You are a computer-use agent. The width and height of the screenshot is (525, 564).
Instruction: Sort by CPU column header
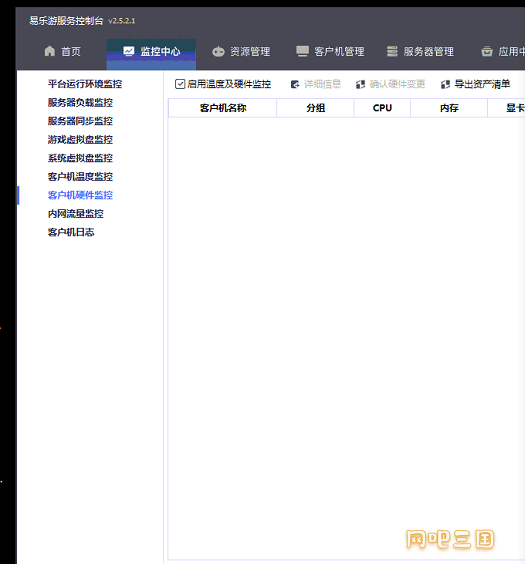pos(382,108)
